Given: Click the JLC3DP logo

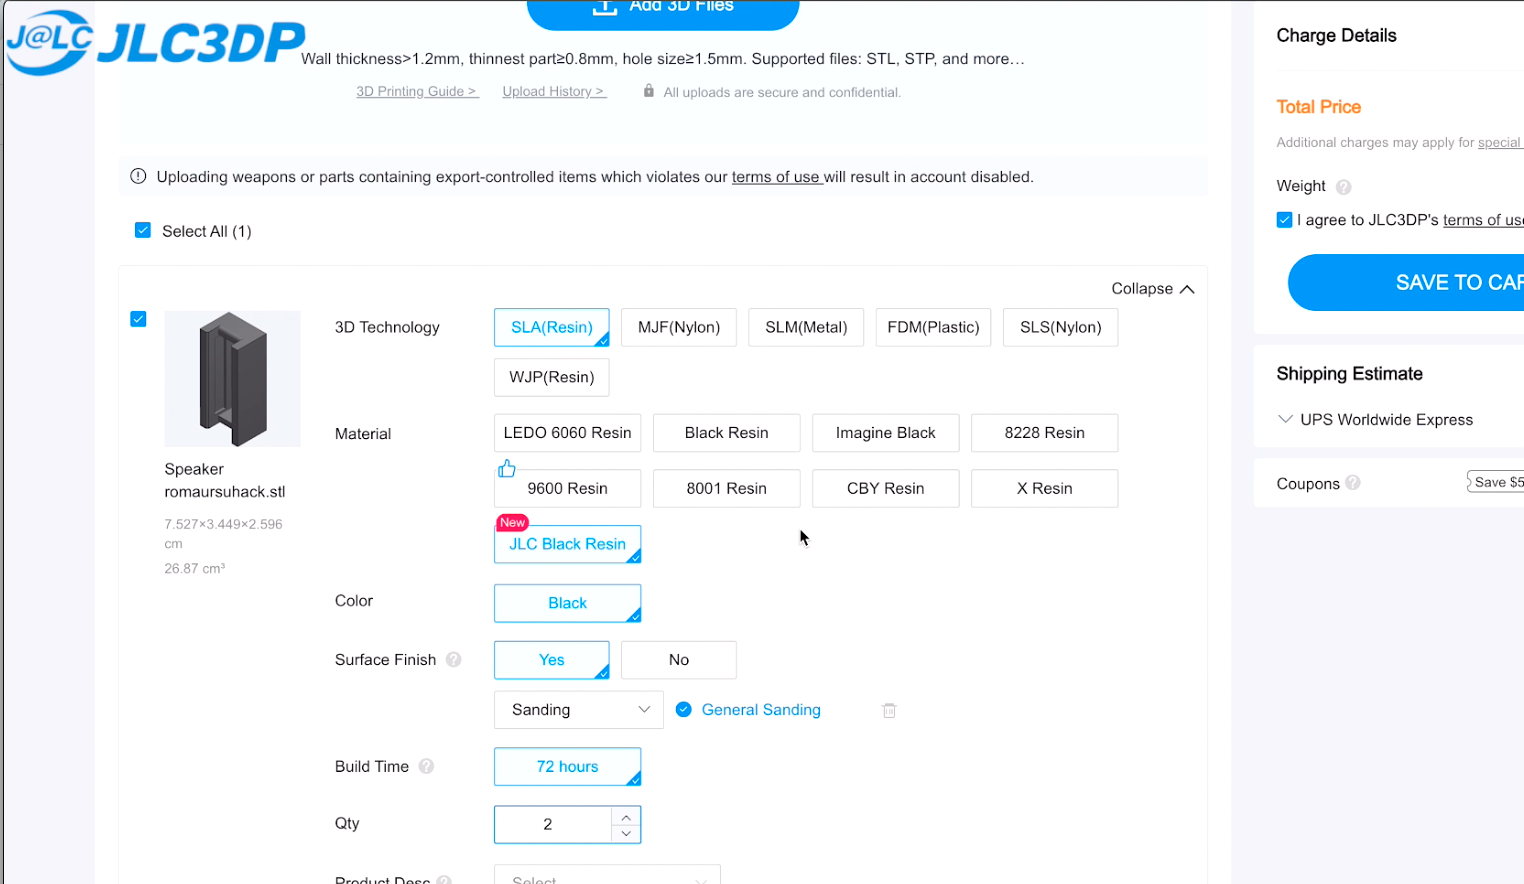Looking at the screenshot, I should [155, 42].
